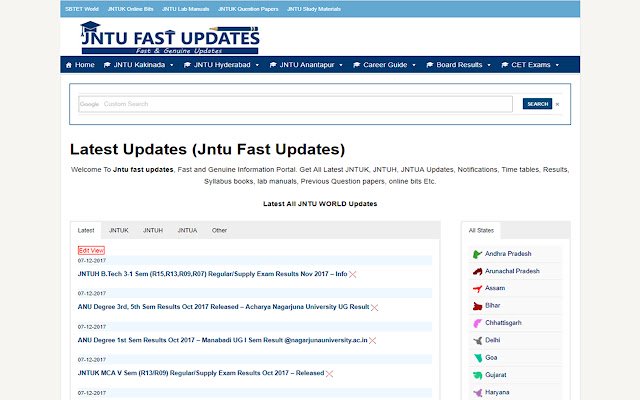Click the Latest Updates (Jntu Fast Updates) heading
The image size is (640, 400).
coord(207,149)
